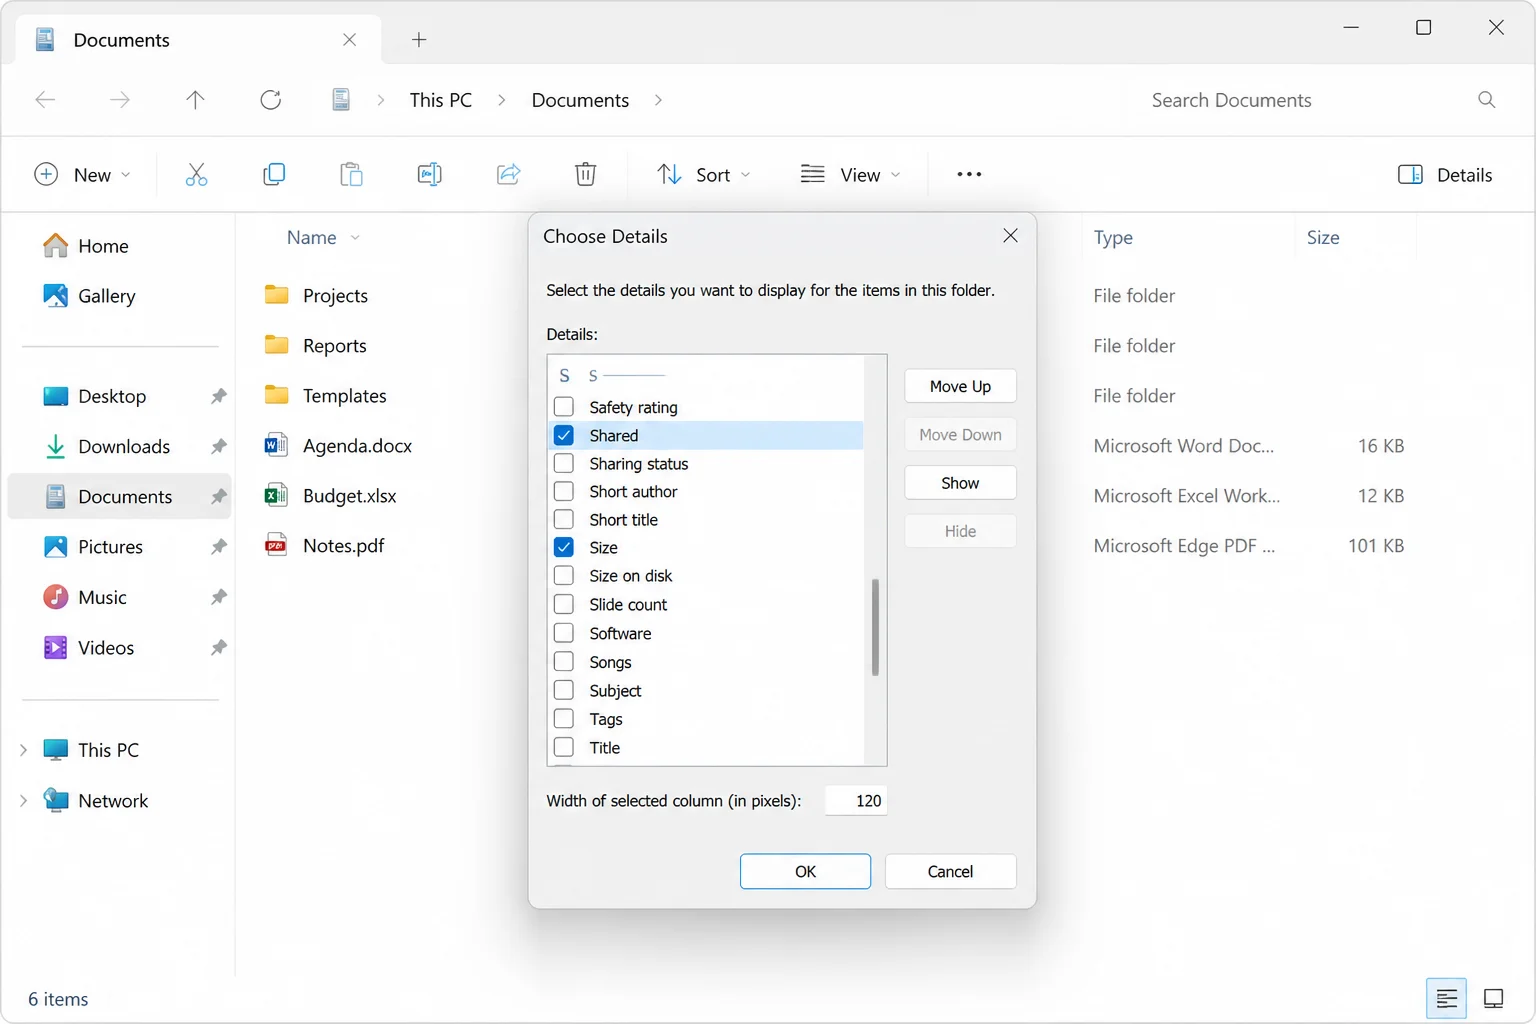Click the Cut scissors icon
Image resolution: width=1536 pixels, height=1024 pixels.
click(x=196, y=175)
